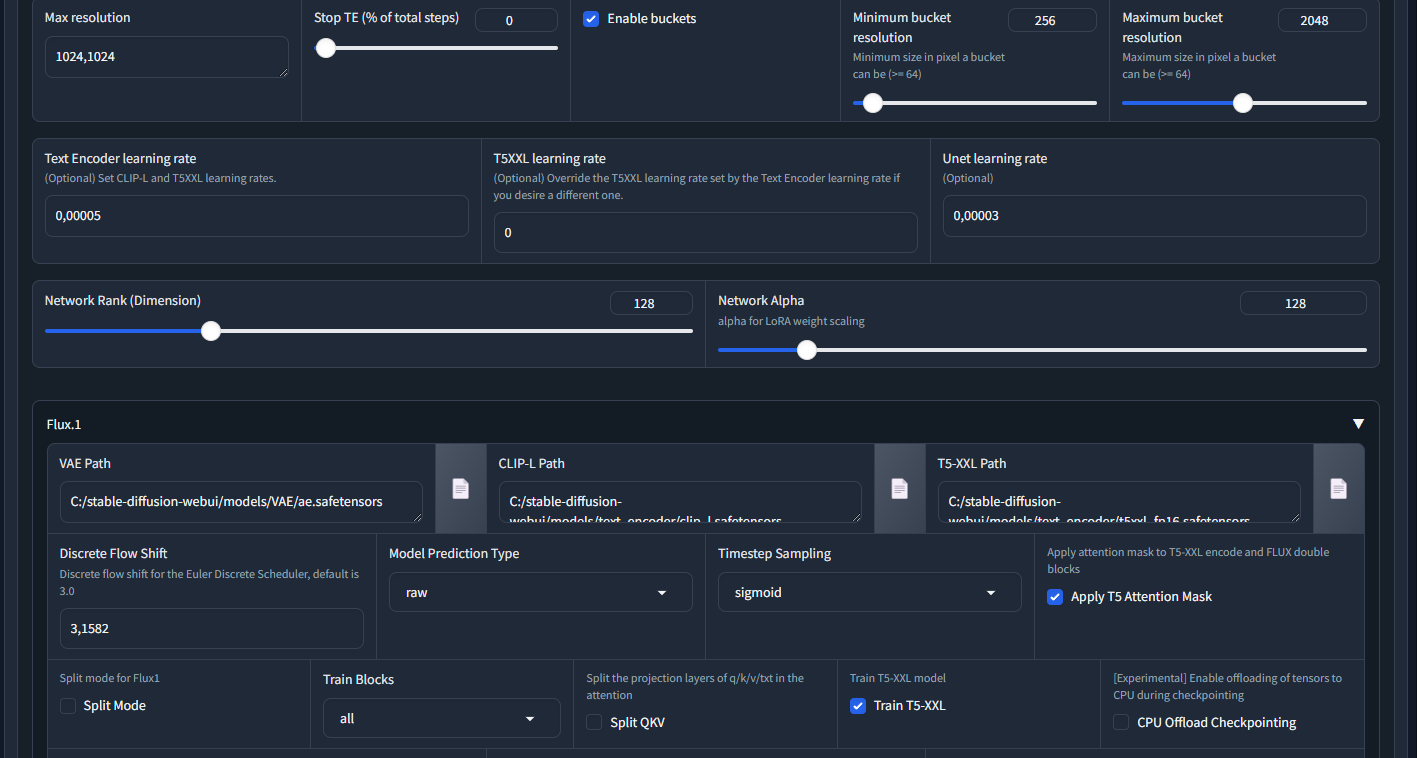This screenshot has width=1417, height=758.
Task: Toggle the Enable buckets checkbox
Action: click(x=591, y=19)
